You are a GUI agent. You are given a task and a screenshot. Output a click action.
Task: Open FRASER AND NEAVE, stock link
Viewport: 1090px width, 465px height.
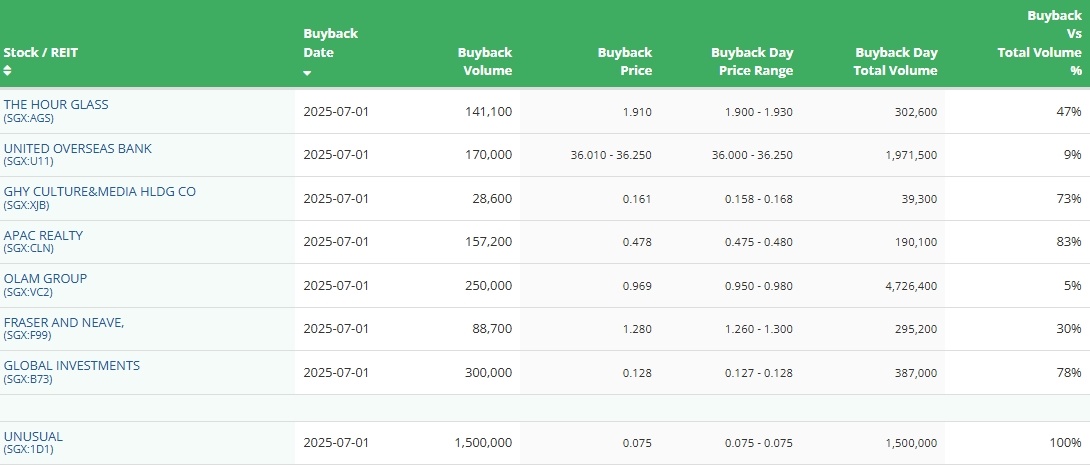(x=64, y=323)
